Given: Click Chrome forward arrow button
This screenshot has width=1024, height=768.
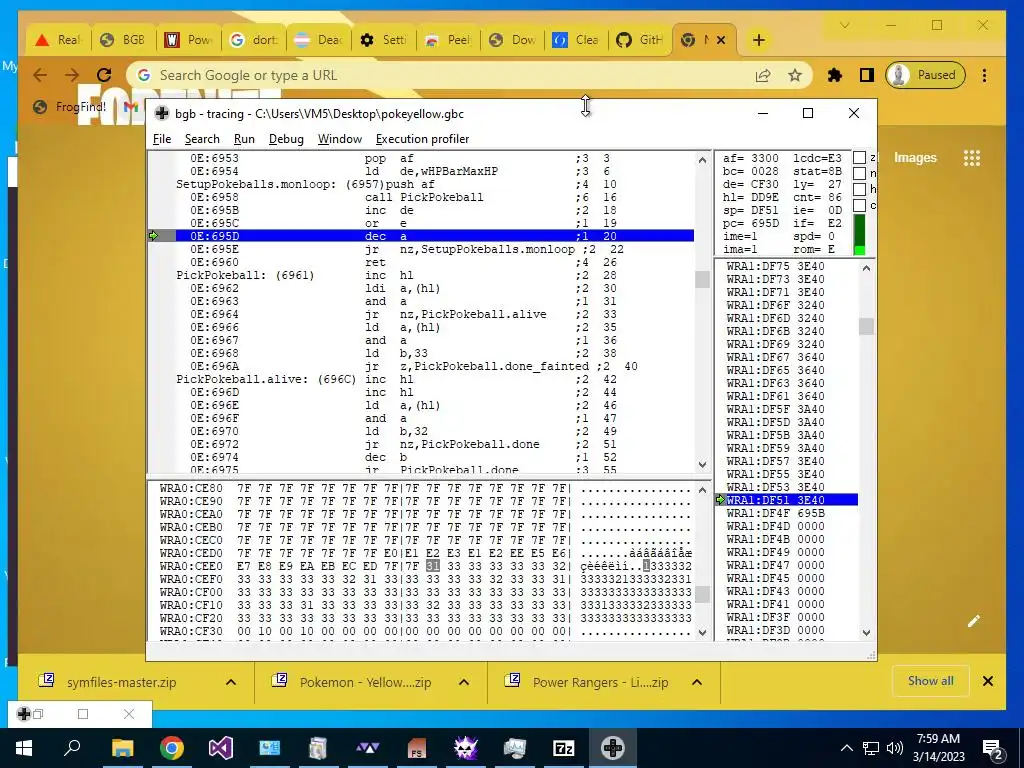Looking at the screenshot, I should (72, 75).
